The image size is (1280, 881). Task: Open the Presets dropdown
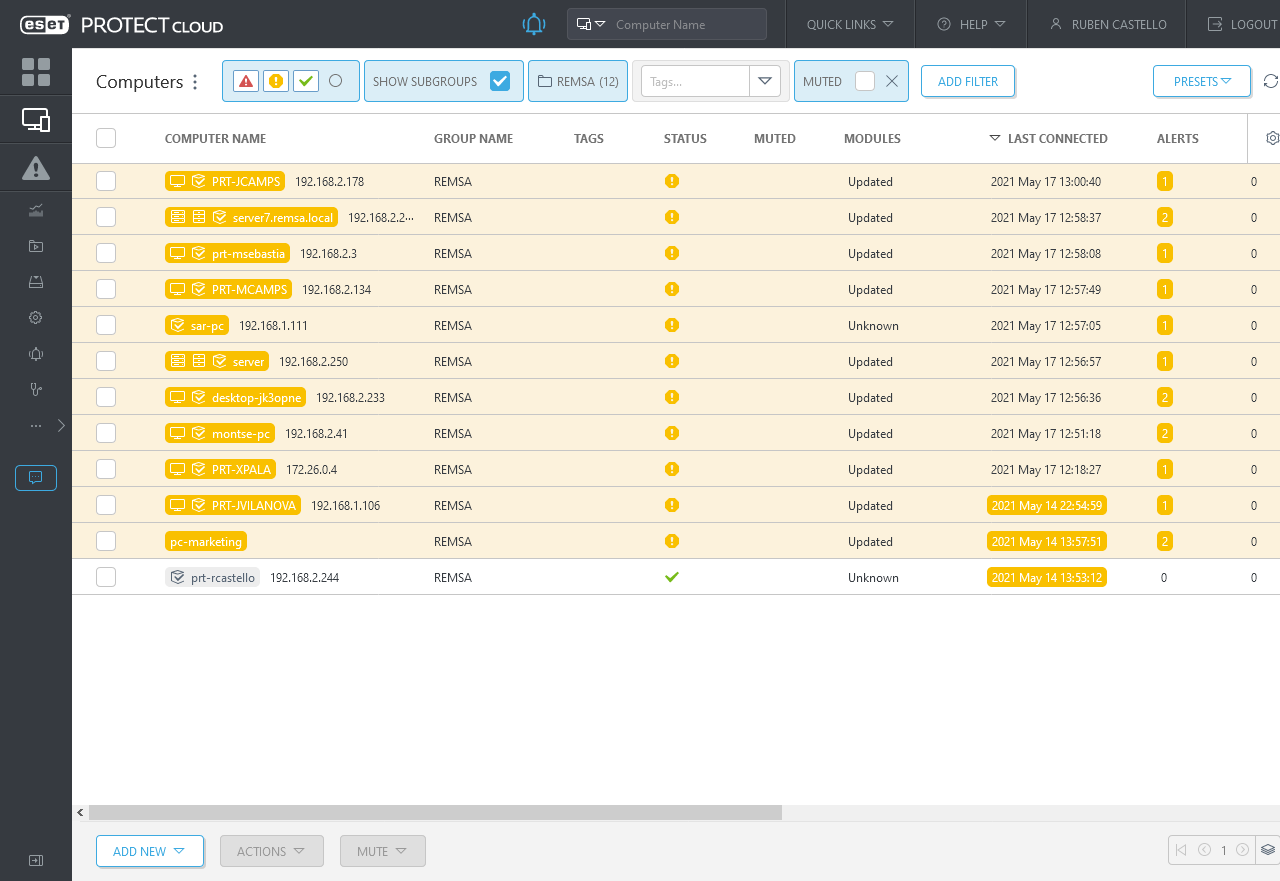[x=1202, y=81]
